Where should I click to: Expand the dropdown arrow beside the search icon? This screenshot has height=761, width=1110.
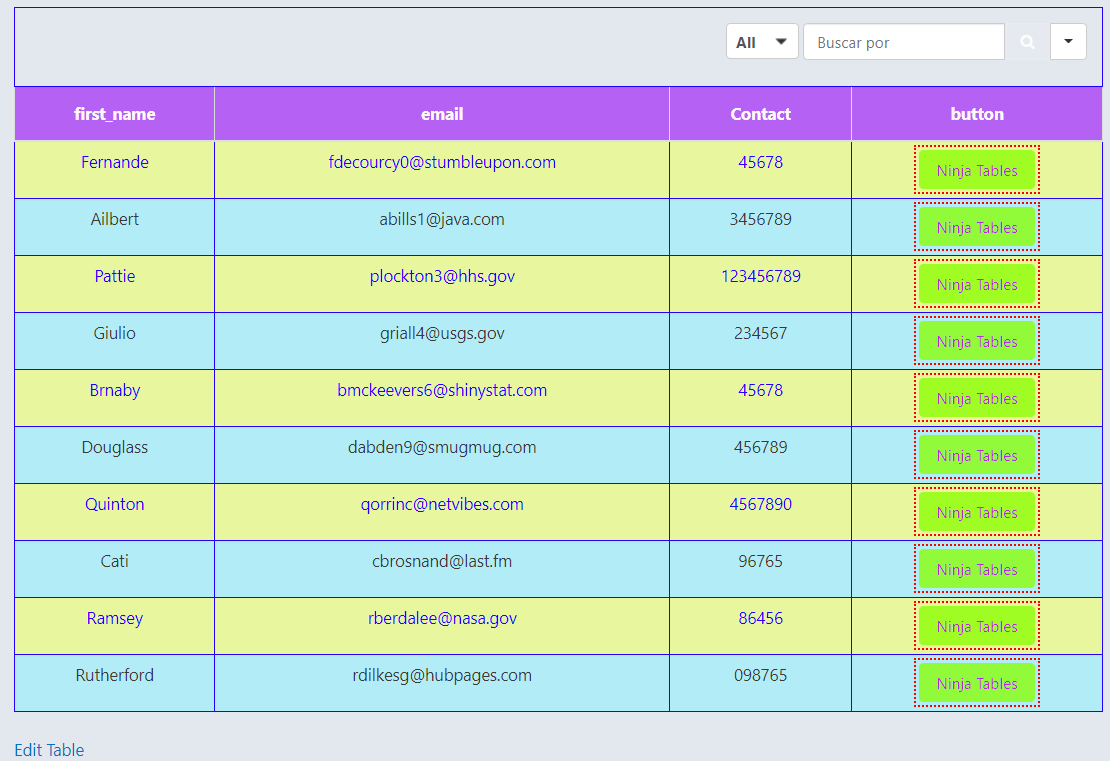(x=1069, y=41)
